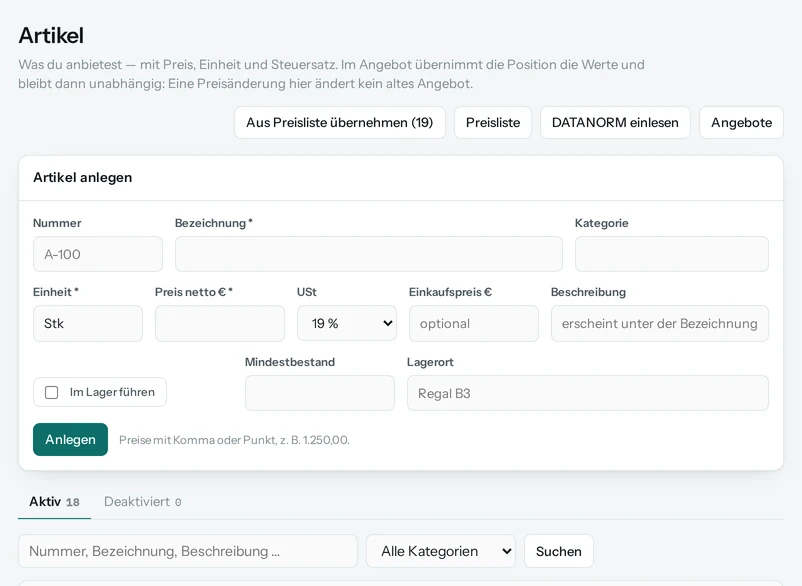Image resolution: width=802 pixels, height=586 pixels.
Task: Click the 'Im Lager führen' label text
Action: click(x=112, y=392)
